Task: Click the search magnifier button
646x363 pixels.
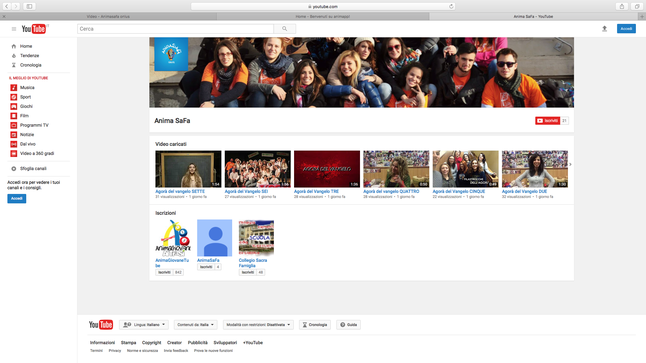Action: pos(285,29)
